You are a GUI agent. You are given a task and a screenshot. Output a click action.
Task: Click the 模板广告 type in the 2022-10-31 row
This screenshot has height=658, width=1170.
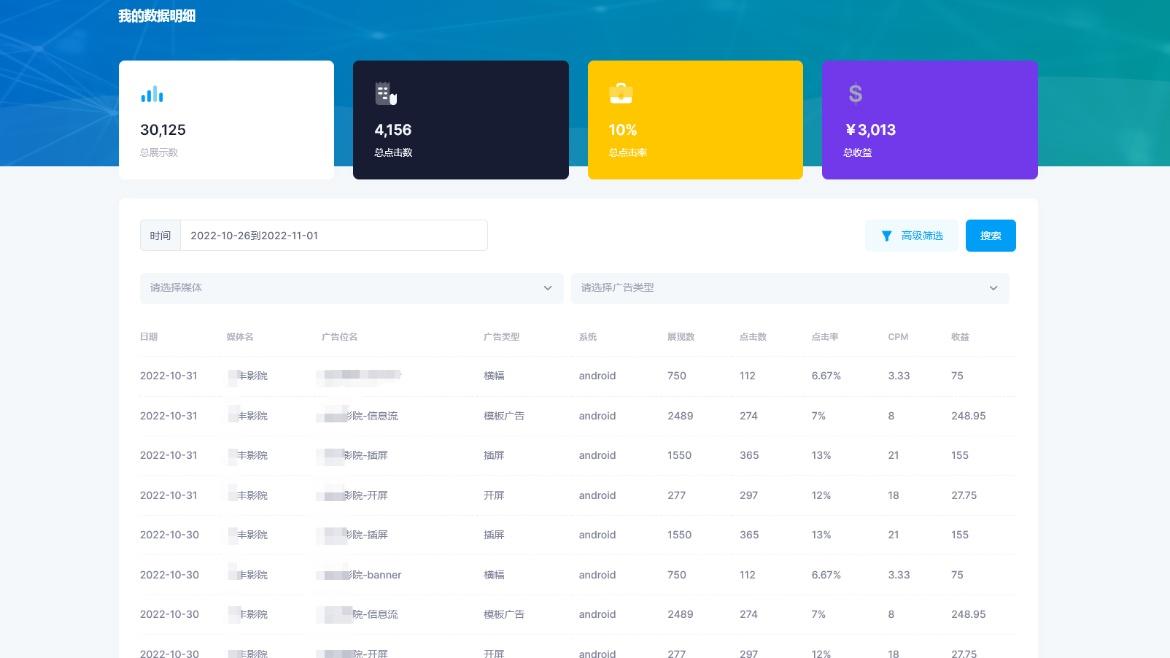point(504,416)
